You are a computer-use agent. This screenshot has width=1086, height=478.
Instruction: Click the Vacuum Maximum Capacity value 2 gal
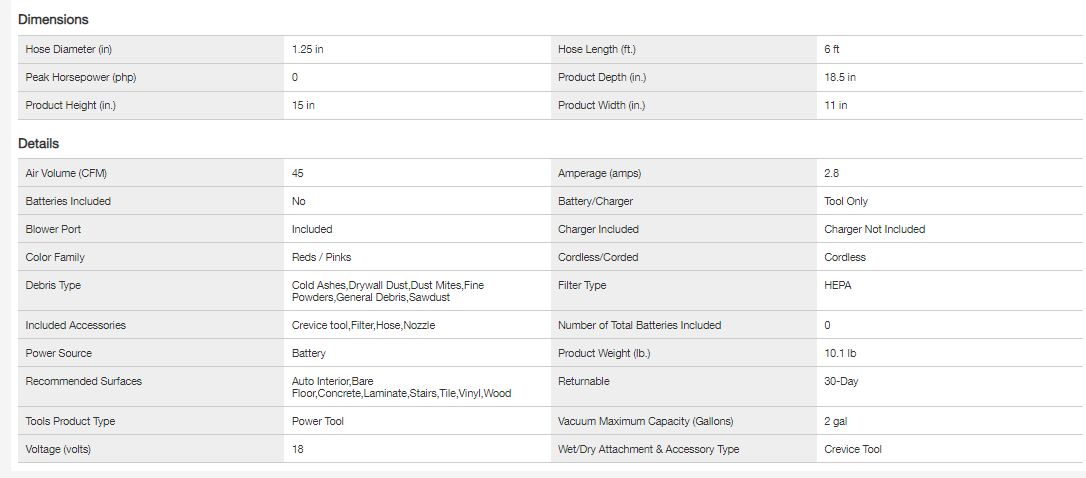(837, 421)
